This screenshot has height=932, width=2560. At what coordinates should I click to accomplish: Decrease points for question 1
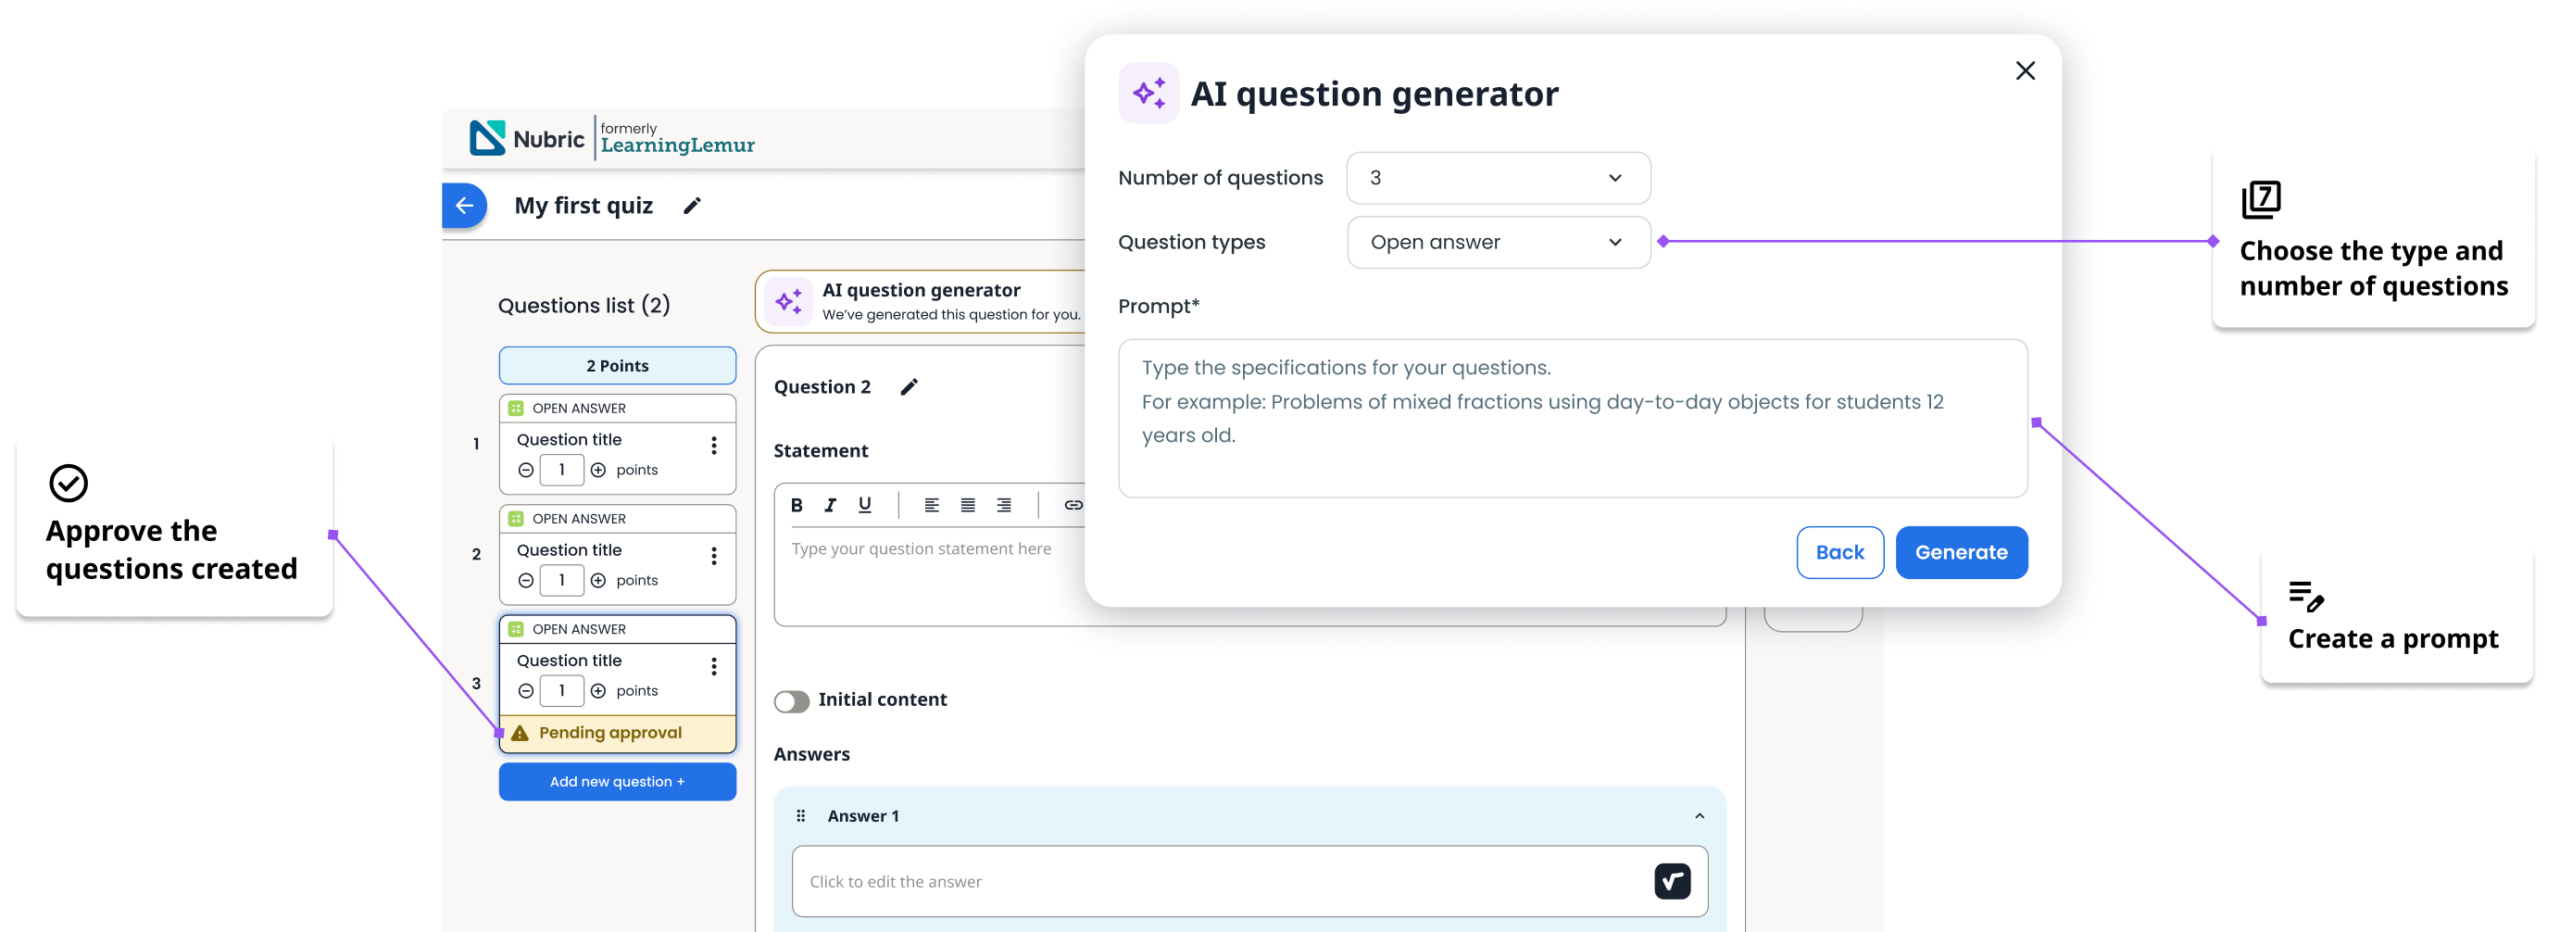(525, 469)
